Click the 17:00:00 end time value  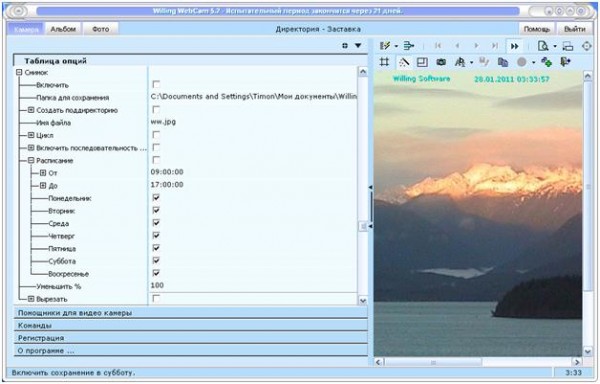(167, 185)
